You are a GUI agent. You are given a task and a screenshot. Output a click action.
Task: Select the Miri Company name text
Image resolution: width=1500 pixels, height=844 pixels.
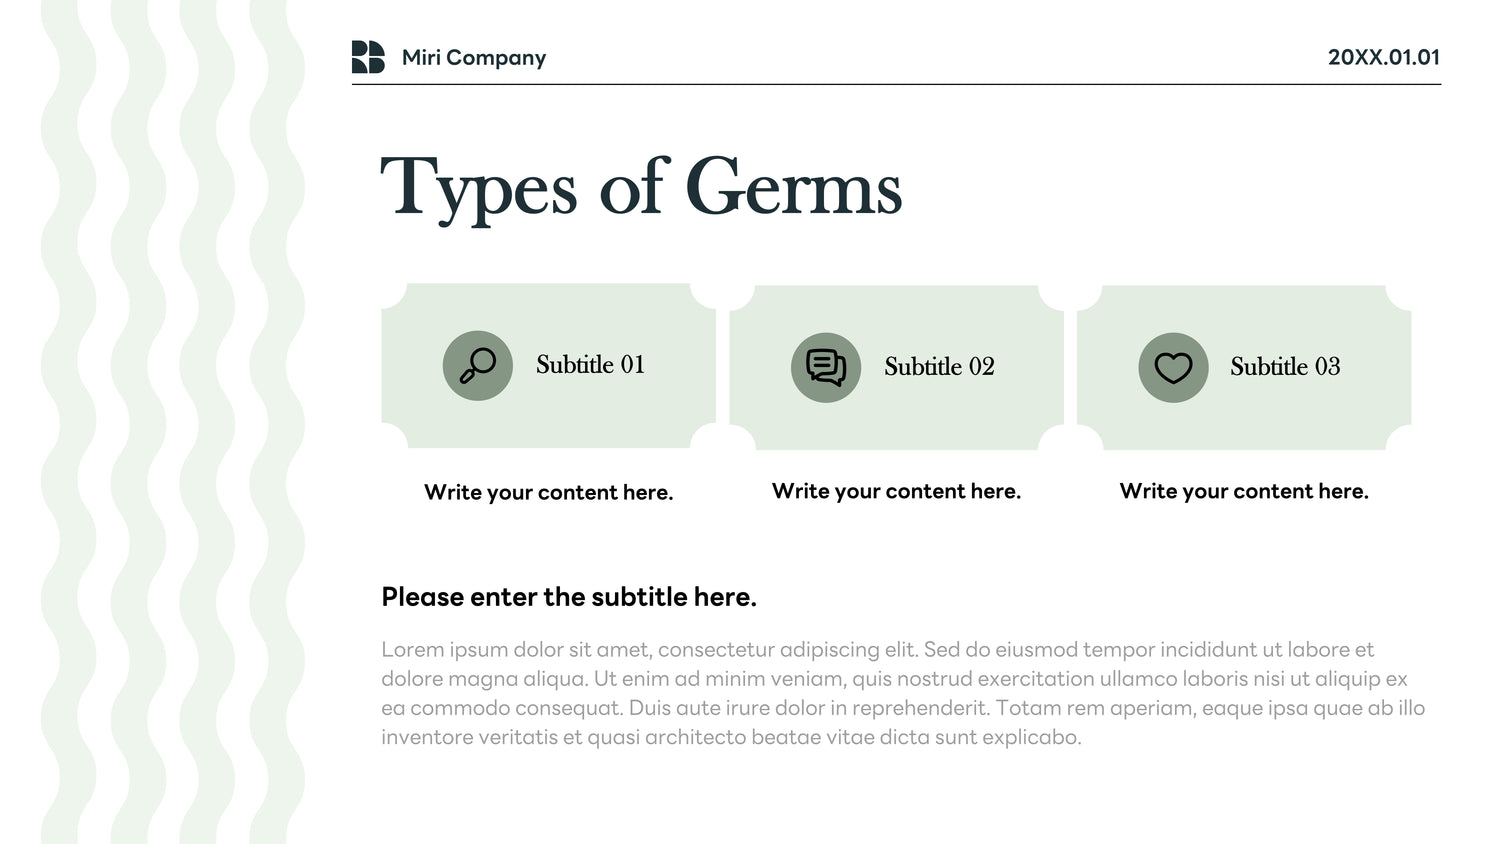click(x=474, y=58)
